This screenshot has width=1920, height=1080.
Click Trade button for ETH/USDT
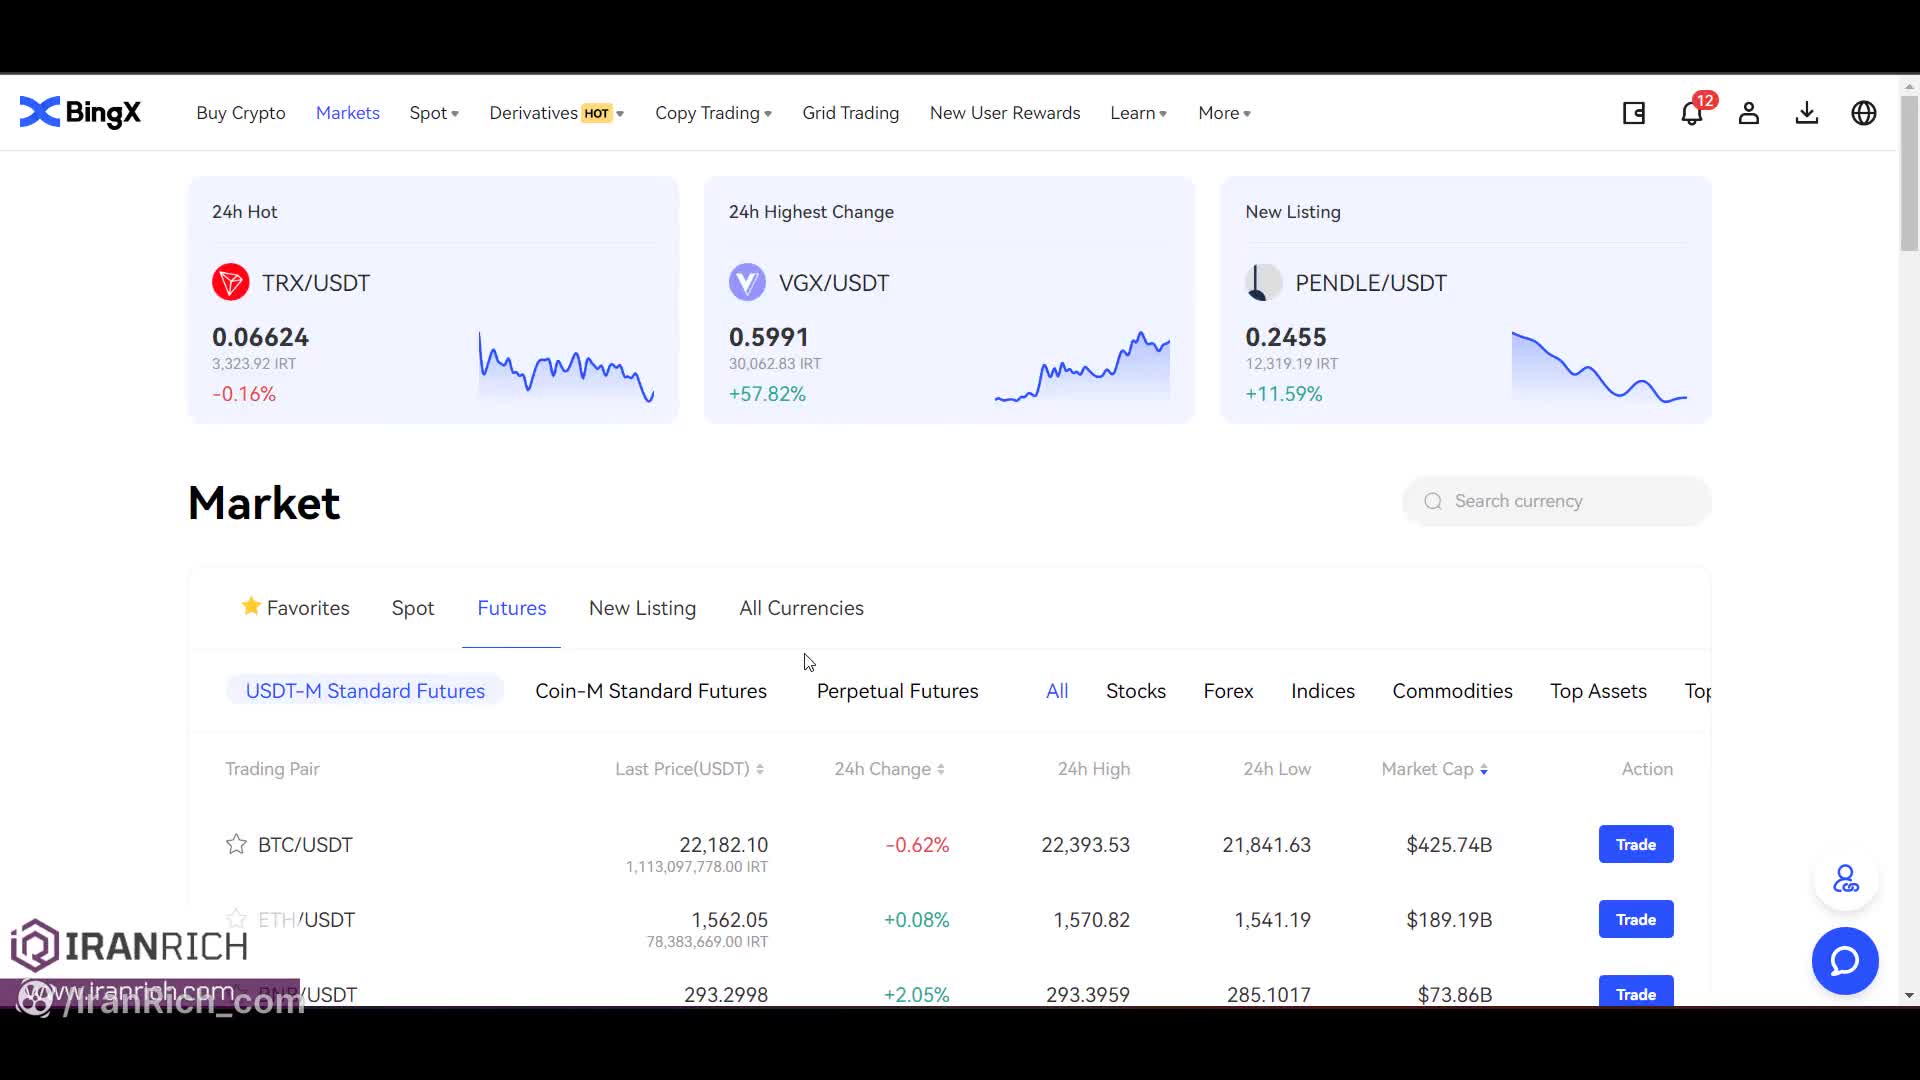[x=1635, y=920]
